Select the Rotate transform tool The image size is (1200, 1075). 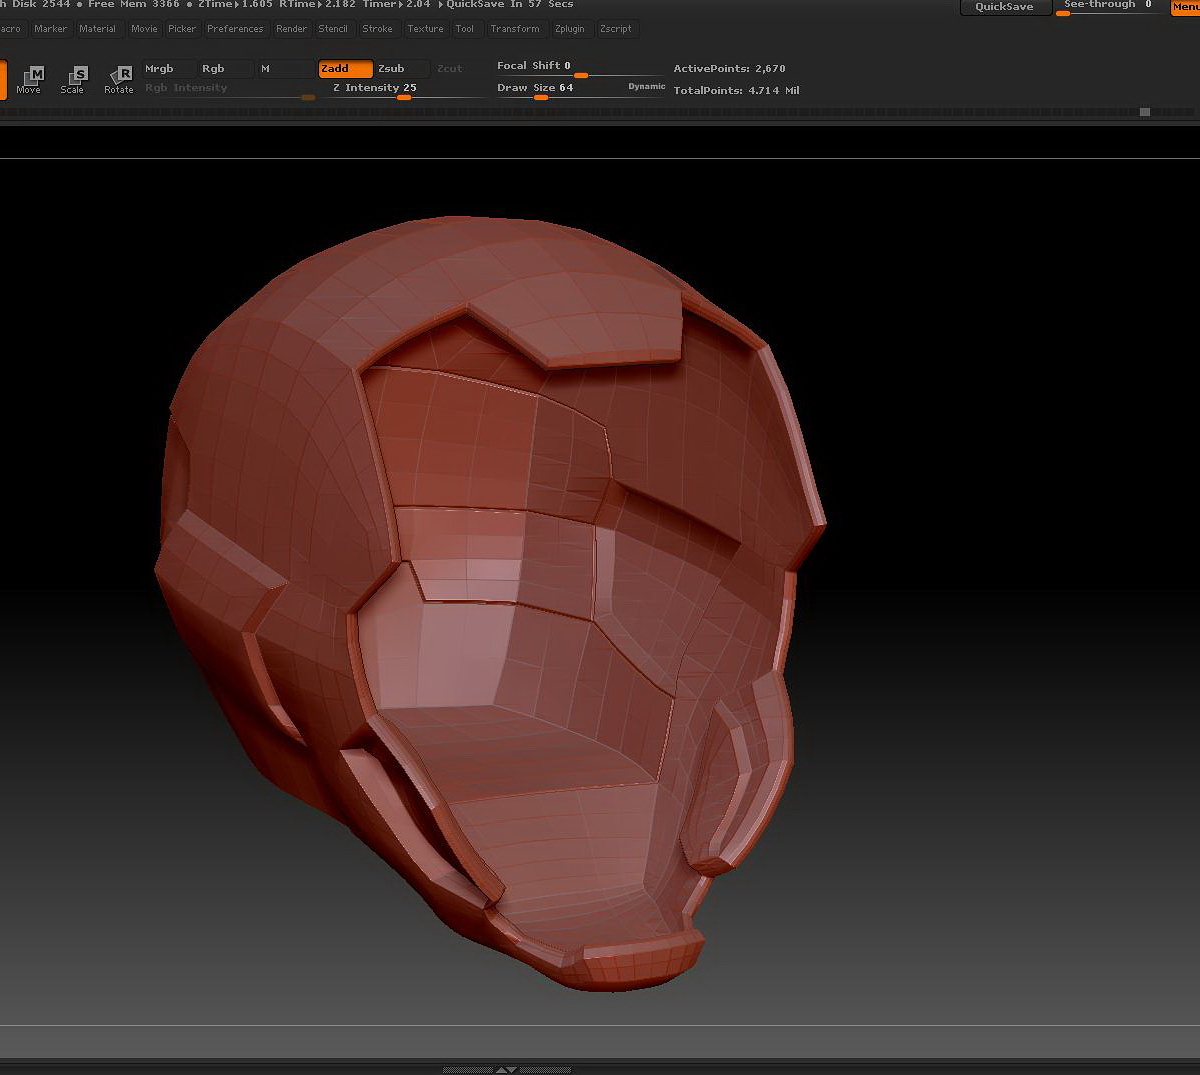tap(119, 79)
